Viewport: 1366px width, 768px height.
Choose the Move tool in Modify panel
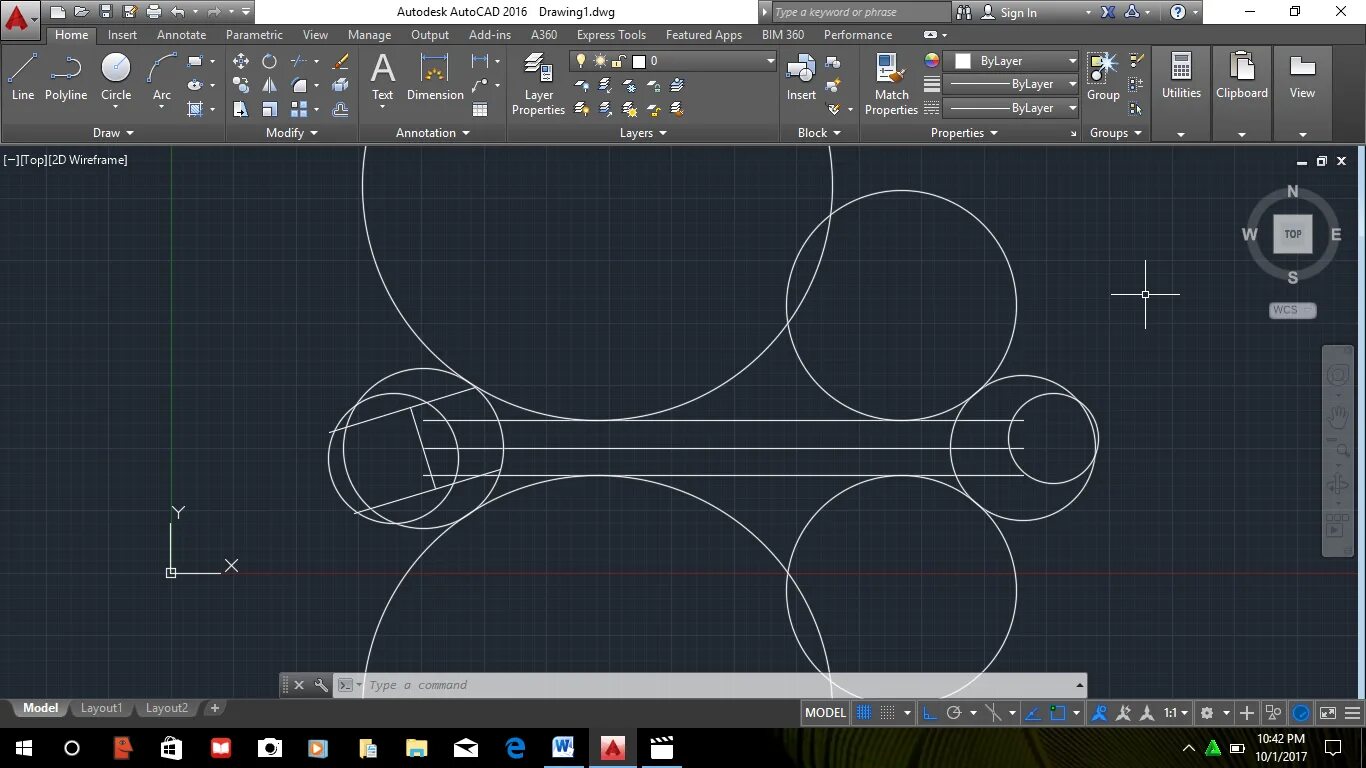[x=241, y=61]
